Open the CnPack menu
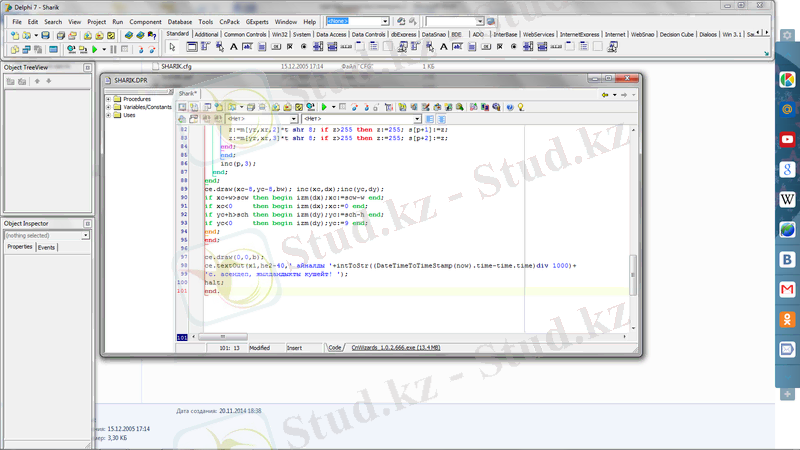 point(229,21)
